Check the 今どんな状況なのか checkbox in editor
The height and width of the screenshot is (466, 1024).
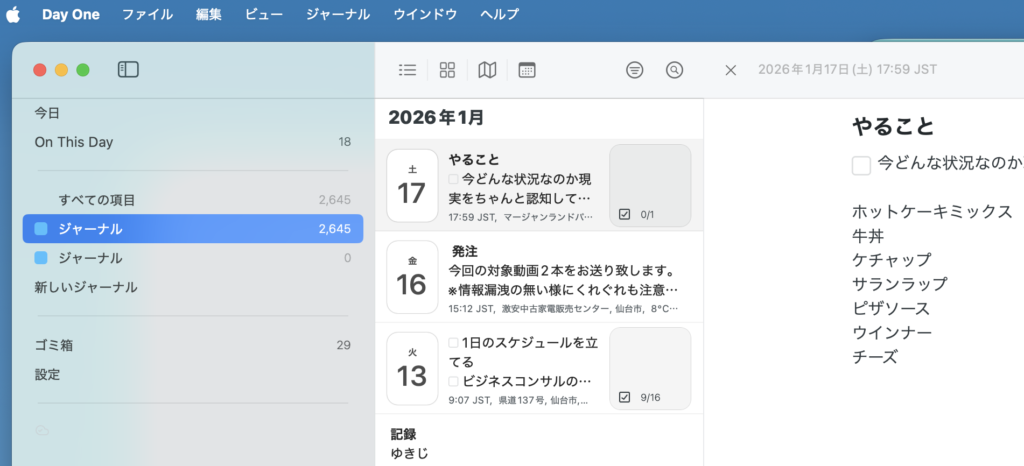point(861,165)
